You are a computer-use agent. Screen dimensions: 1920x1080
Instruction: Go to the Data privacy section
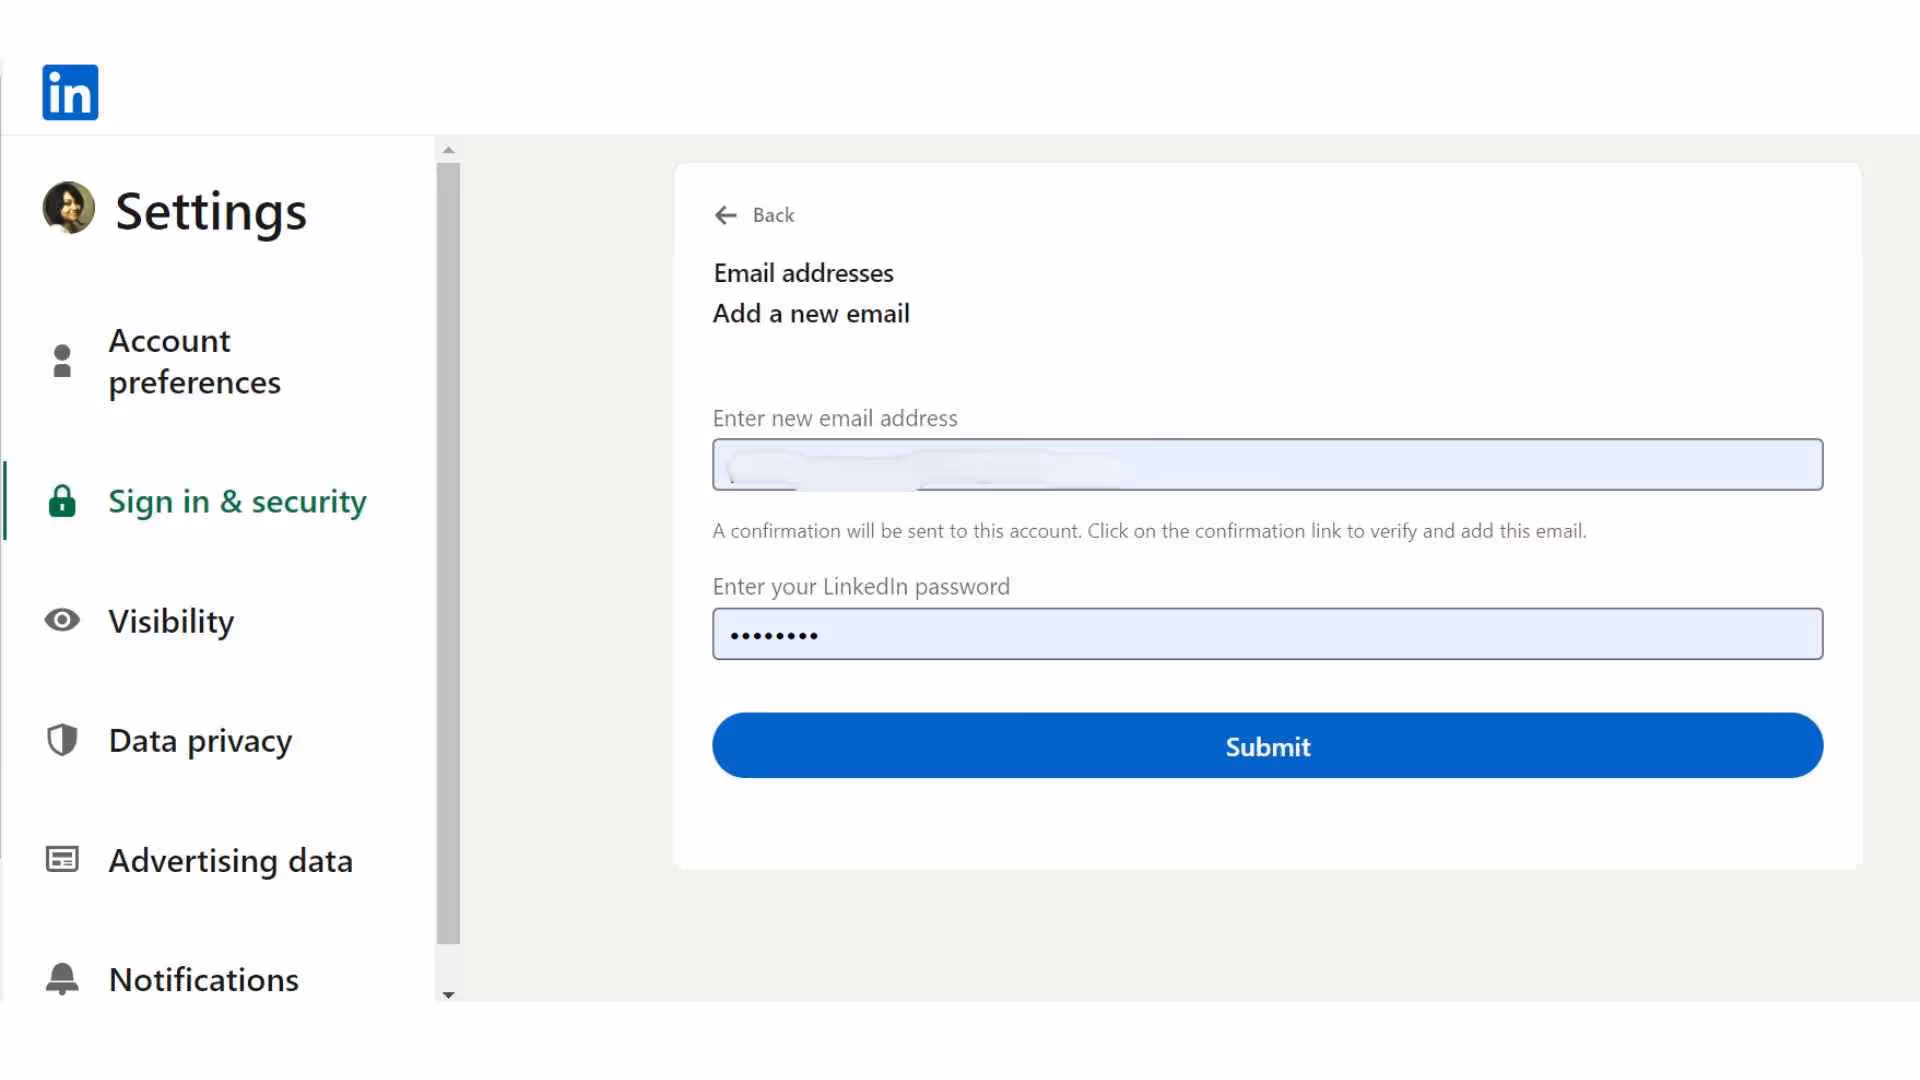(200, 740)
